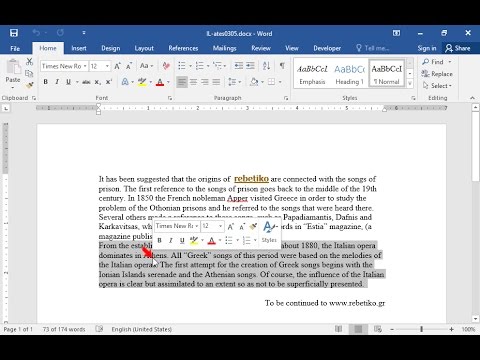Toggle Bold in the ribbon Font group
The height and width of the screenshot is (360, 480).
46,82
